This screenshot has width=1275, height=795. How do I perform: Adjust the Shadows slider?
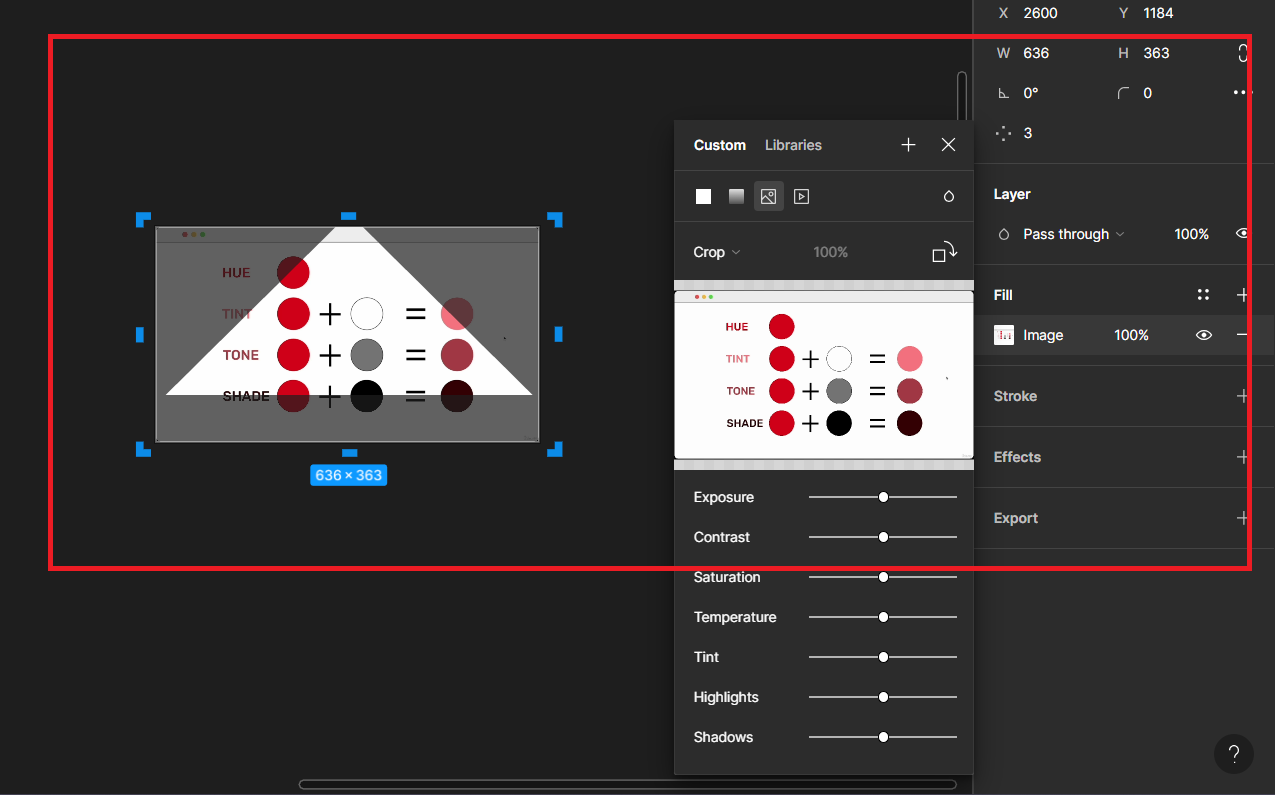pyautogui.click(x=883, y=737)
